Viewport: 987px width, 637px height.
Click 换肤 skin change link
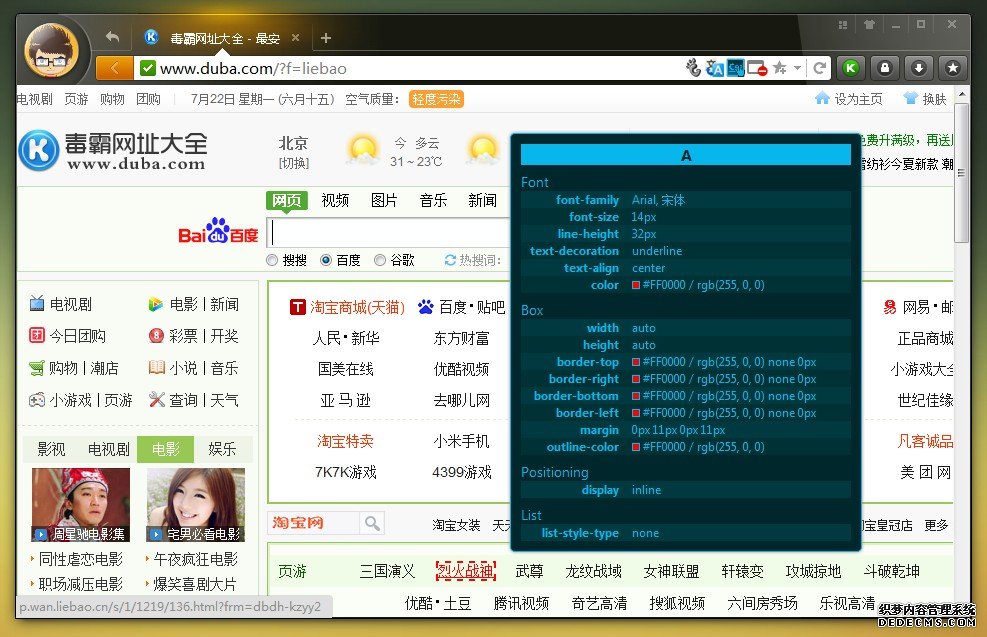925,99
